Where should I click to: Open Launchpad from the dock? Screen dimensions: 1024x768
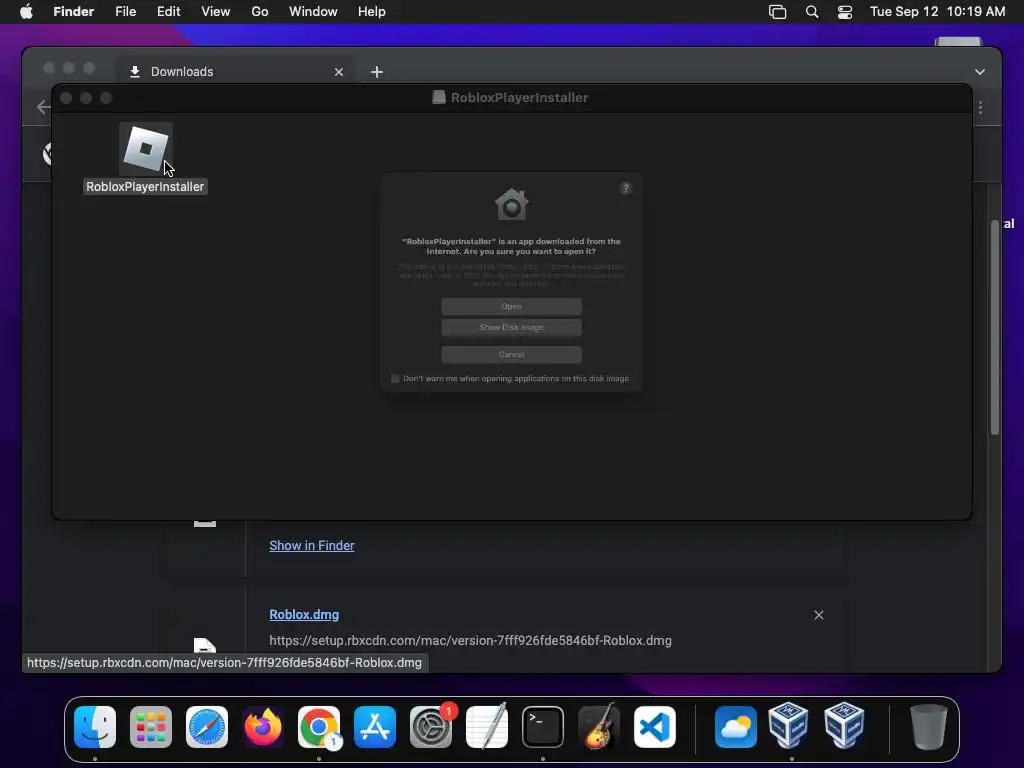(x=151, y=727)
